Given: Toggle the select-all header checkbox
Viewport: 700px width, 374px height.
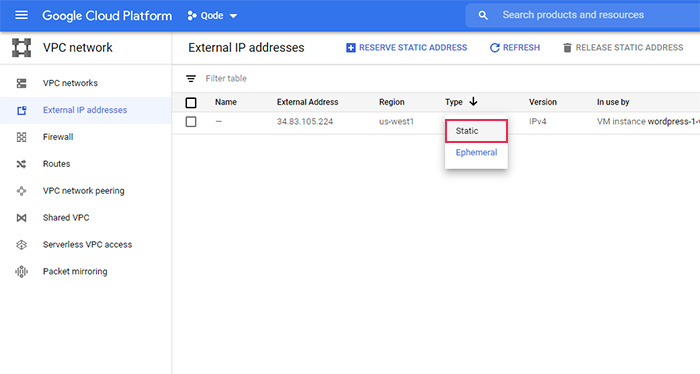Looking at the screenshot, I should pos(191,103).
